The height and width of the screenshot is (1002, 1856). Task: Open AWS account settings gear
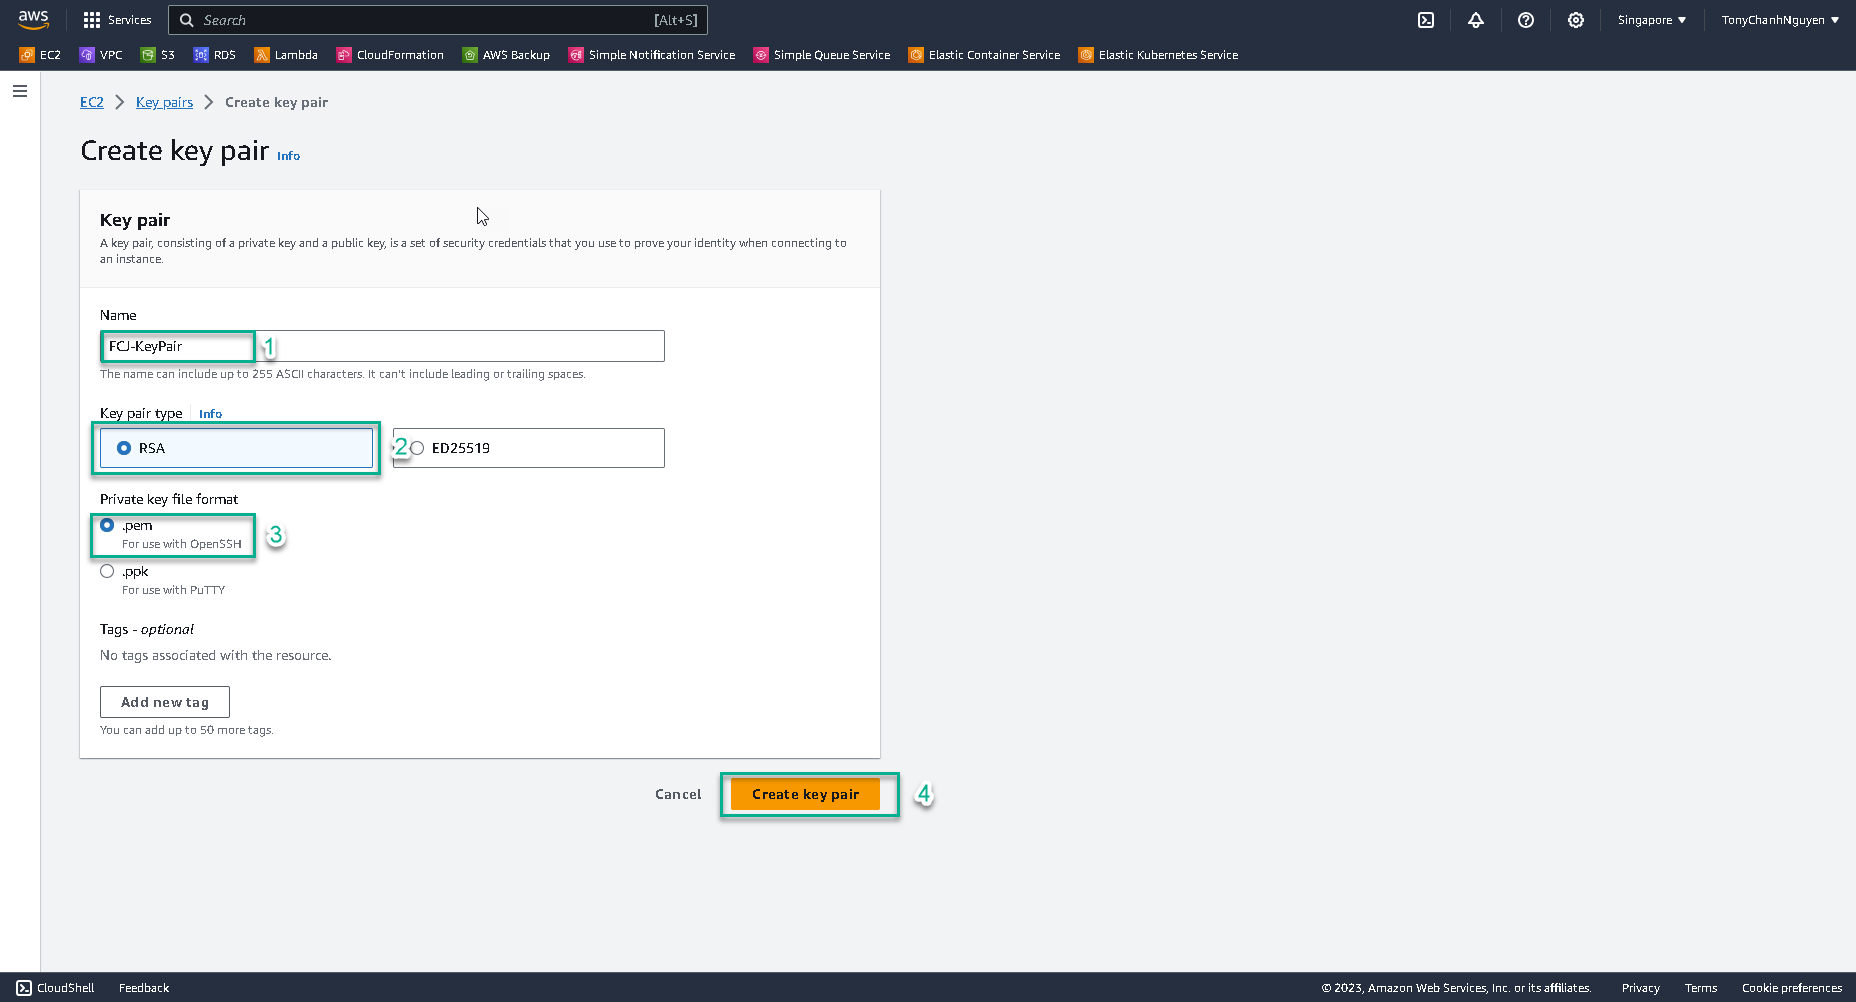[1576, 20]
